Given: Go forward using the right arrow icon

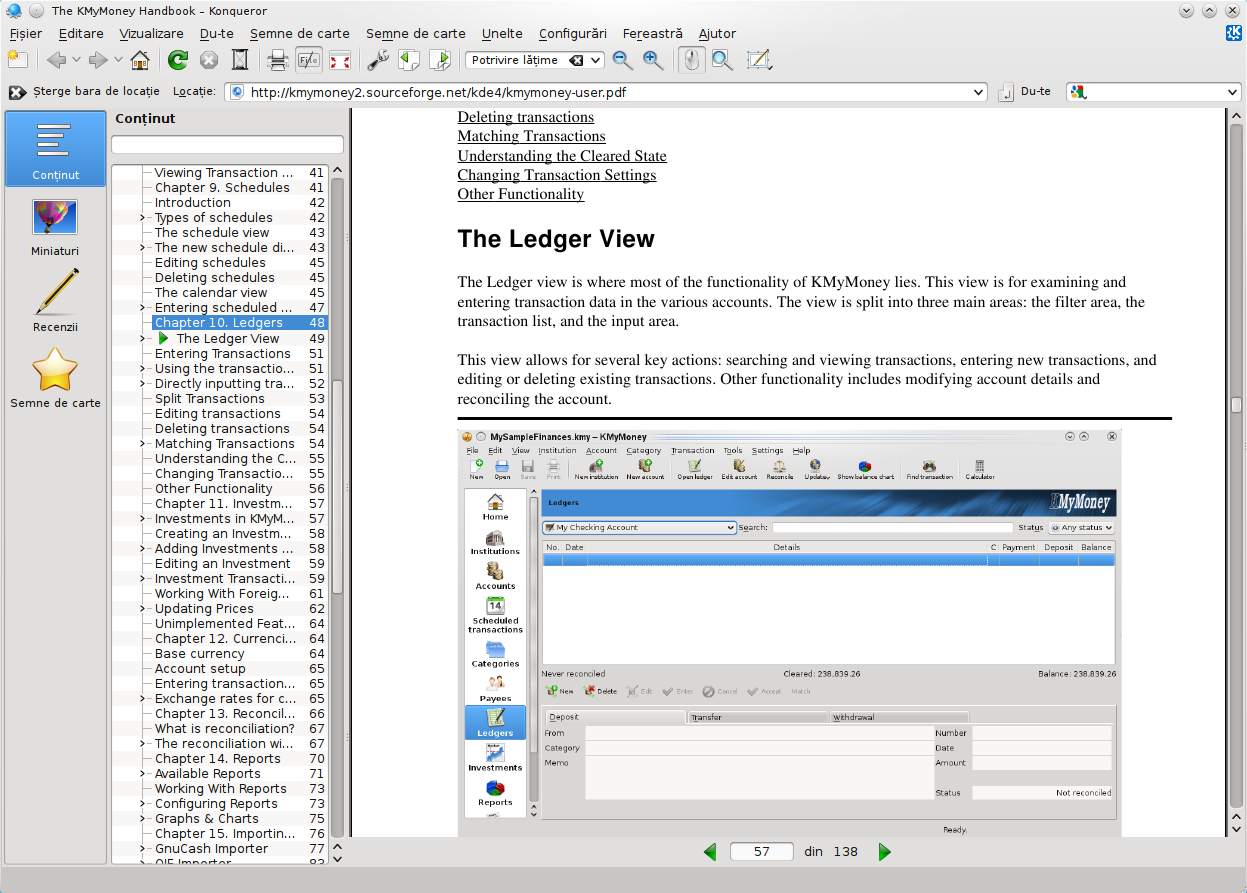Looking at the screenshot, I should (98, 60).
